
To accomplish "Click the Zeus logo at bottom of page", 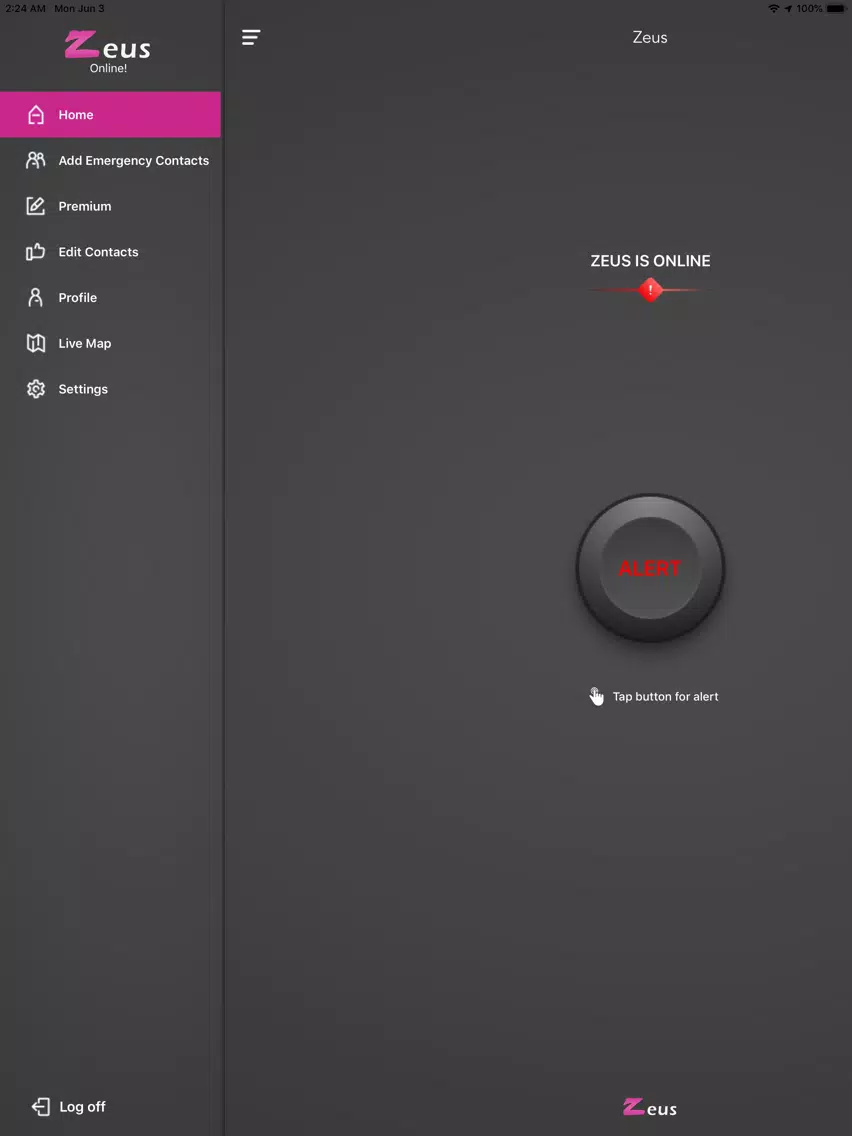I will [650, 1107].
